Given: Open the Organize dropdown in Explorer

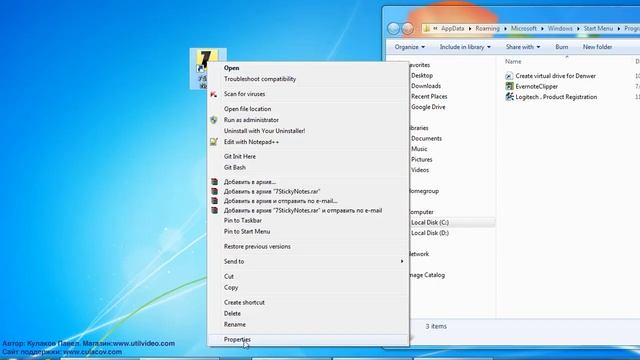Looking at the screenshot, I should (409, 47).
